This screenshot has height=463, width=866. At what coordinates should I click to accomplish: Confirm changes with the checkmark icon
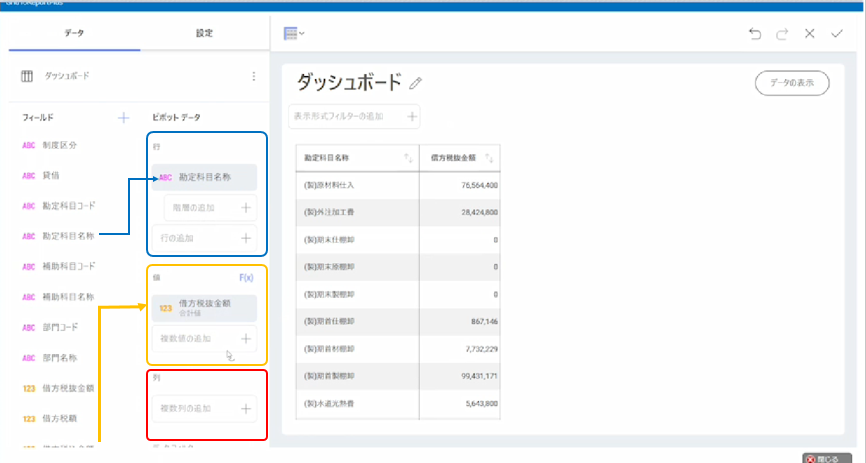[x=837, y=34]
